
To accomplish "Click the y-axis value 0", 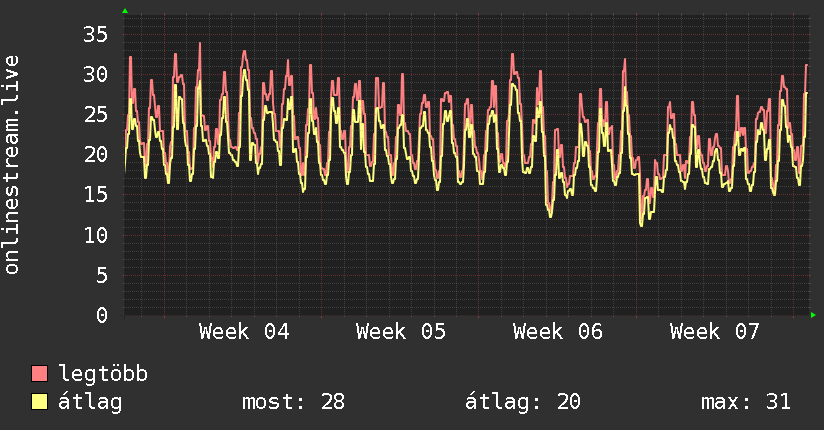I will click(102, 315).
